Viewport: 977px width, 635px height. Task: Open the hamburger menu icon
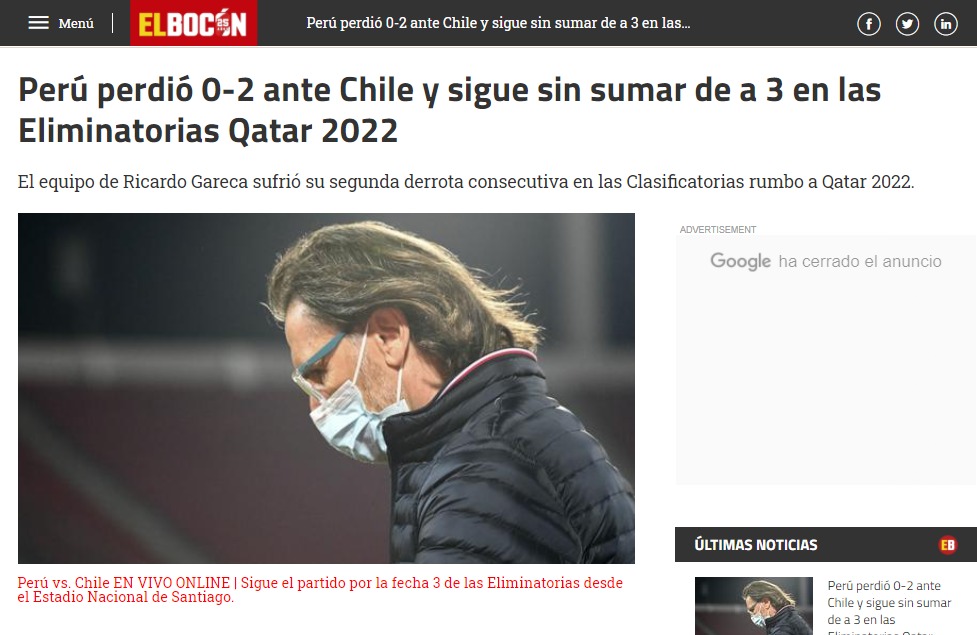click(38, 23)
